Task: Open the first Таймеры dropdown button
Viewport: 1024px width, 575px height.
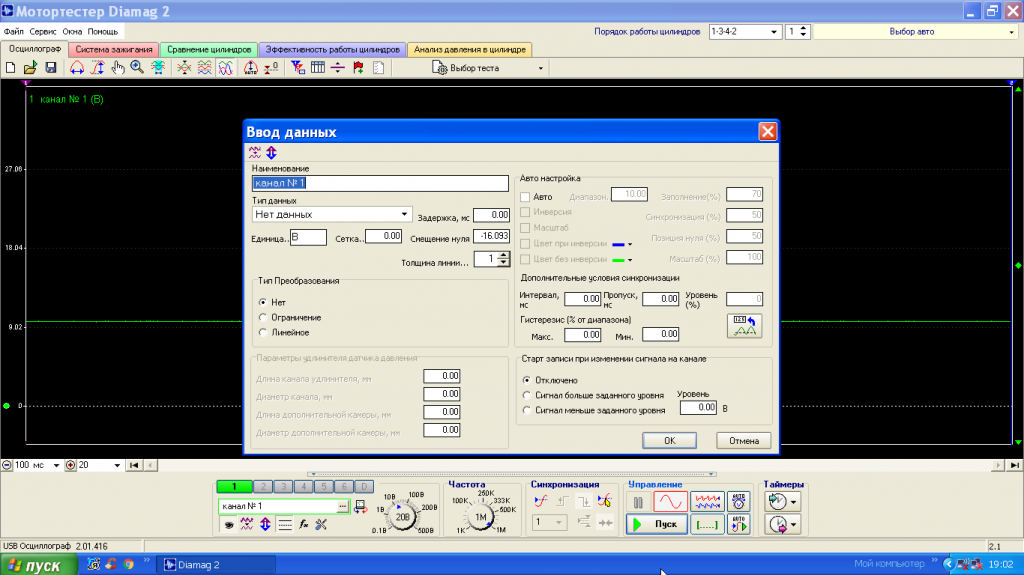Action: pyautogui.click(x=793, y=502)
